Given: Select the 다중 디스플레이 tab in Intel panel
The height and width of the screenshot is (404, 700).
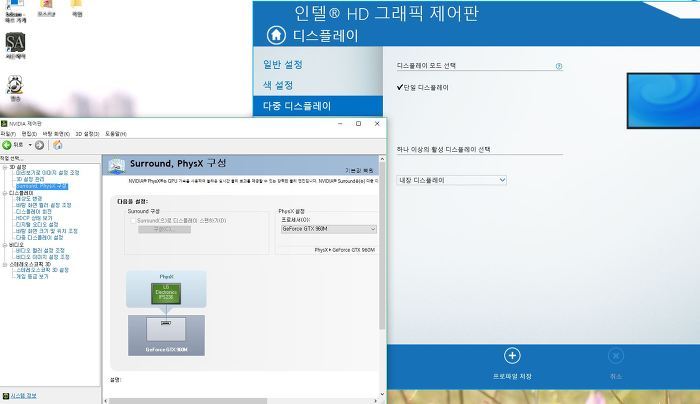Looking at the screenshot, I should click(x=318, y=106).
